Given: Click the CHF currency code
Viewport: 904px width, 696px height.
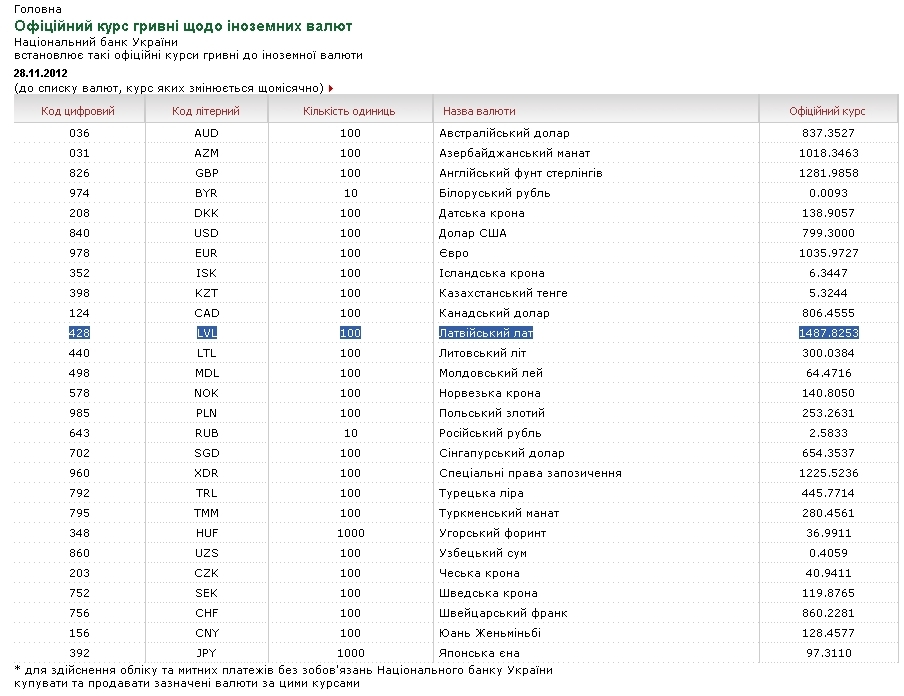Looking at the screenshot, I should 206,613.
